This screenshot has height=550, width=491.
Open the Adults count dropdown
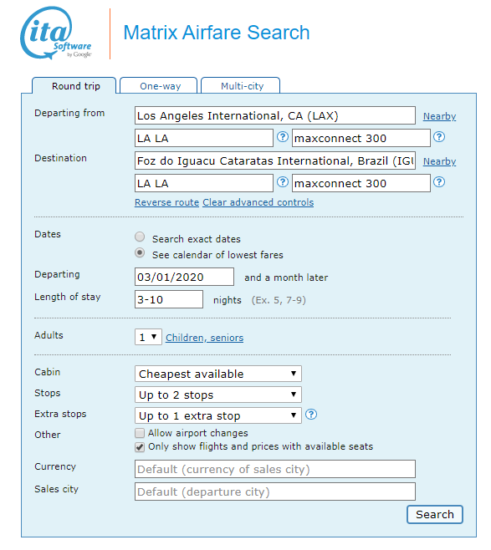tap(148, 337)
